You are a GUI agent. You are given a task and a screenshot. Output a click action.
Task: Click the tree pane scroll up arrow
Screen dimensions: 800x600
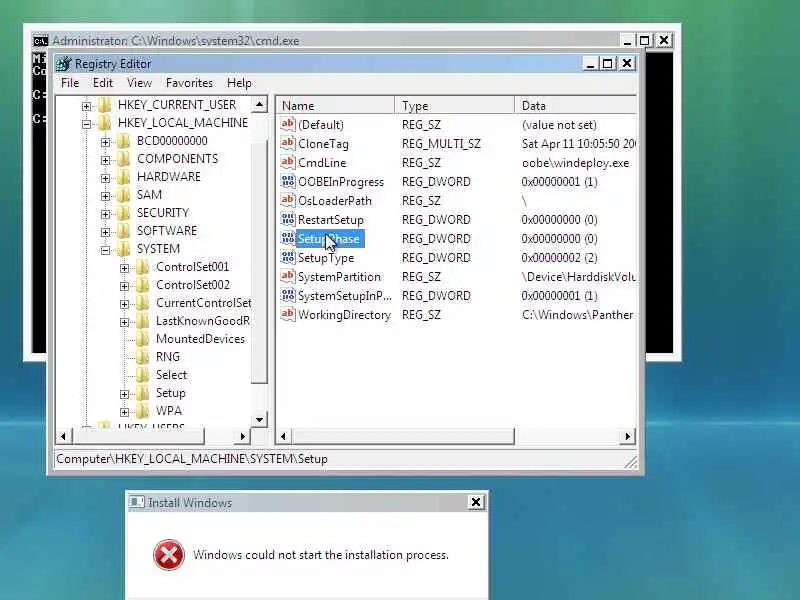(x=259, y=105)
